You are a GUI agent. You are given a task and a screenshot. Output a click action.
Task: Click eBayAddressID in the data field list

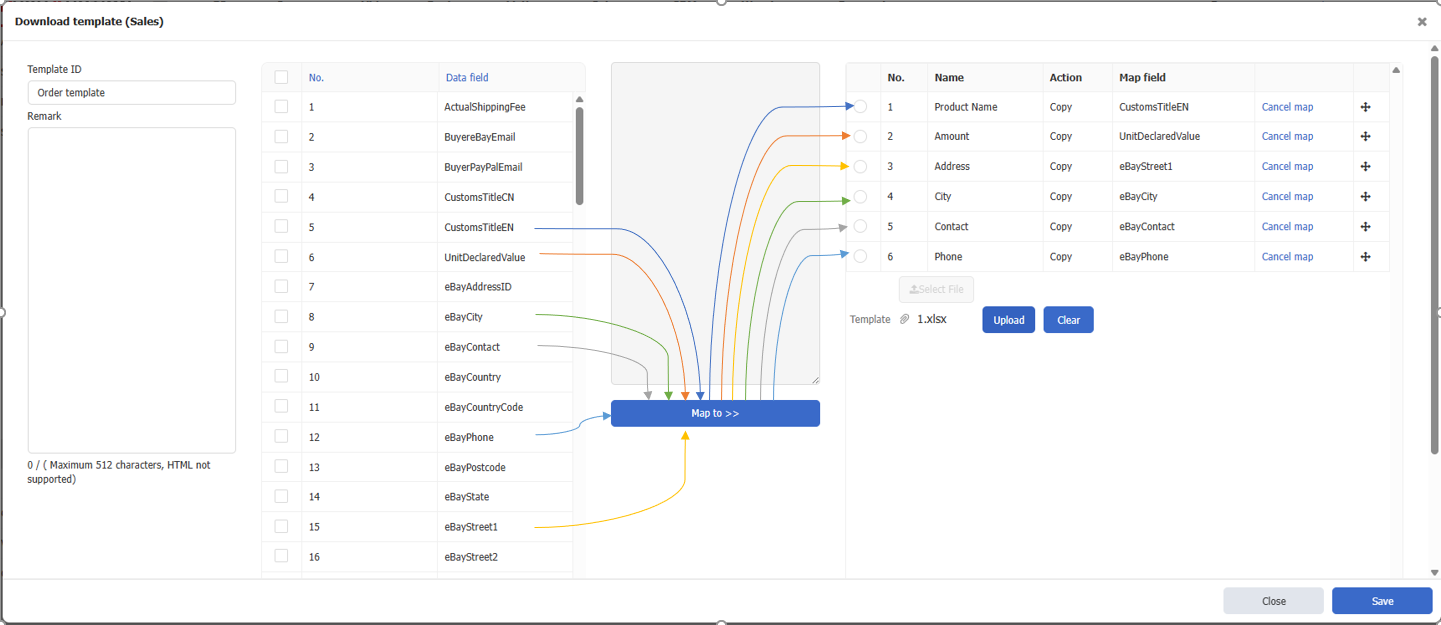click(x=479, y=287)
